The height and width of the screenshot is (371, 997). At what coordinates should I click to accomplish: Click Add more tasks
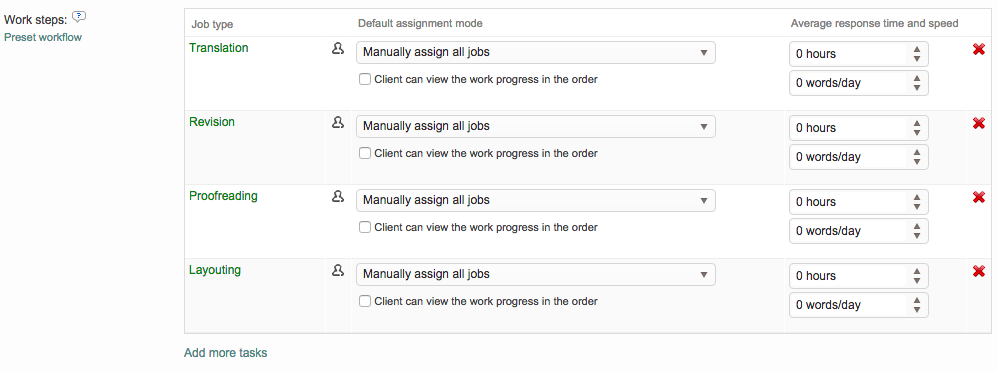pos(226,353)
